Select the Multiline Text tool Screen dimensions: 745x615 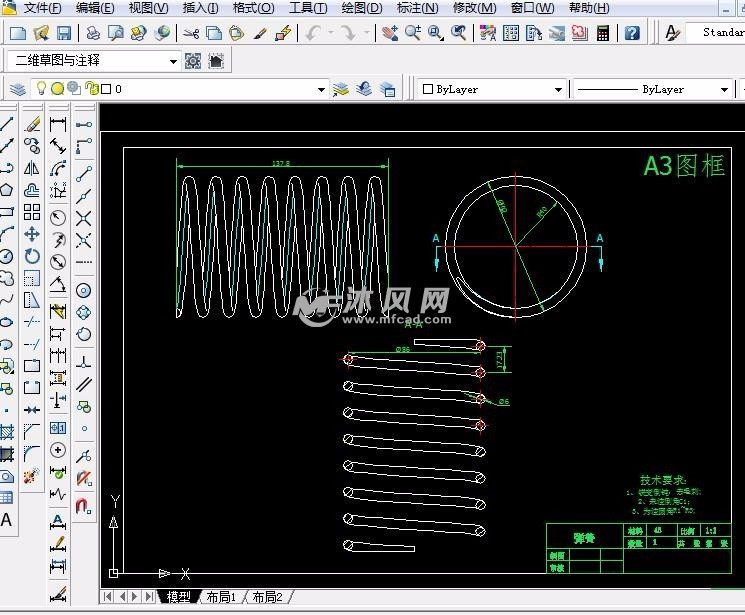(6, 520)
